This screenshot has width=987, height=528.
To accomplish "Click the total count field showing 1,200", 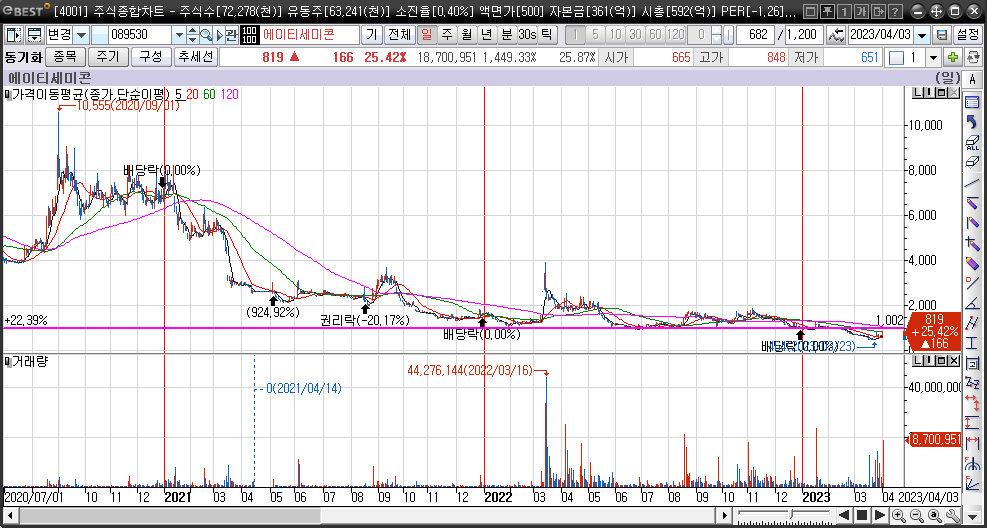I will pyautogui.click(x=805, y=35).
